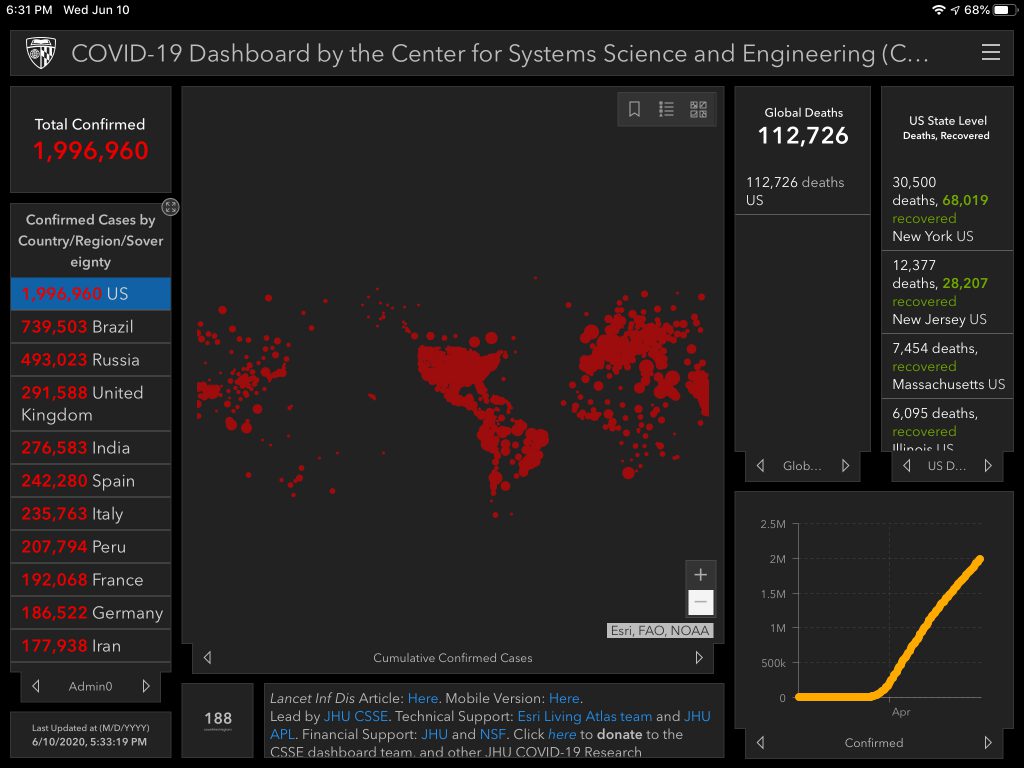Screen dimensions: 1024x768
Task: Select New Jersey US in state deaths list
Action: [947, 301]
